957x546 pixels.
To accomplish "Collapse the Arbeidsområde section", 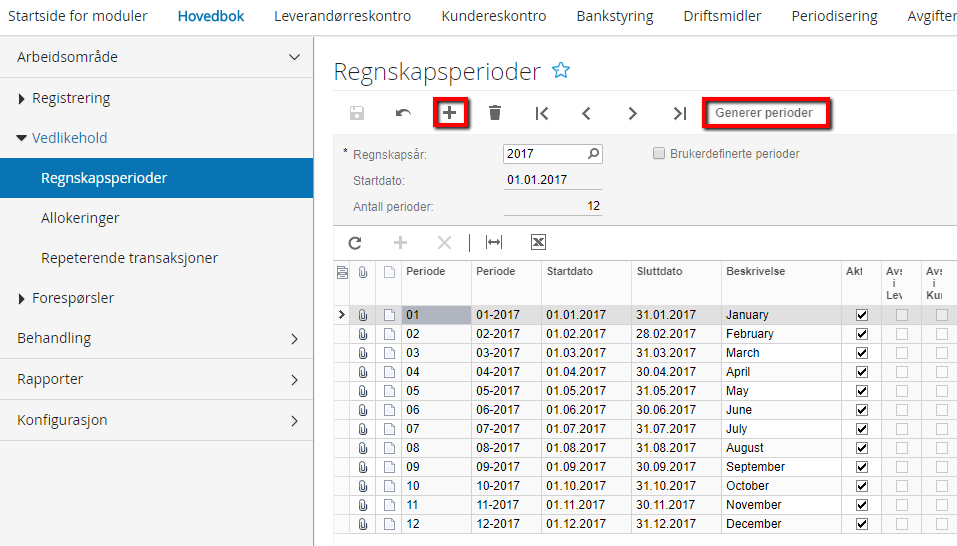I will pos(294,57).
